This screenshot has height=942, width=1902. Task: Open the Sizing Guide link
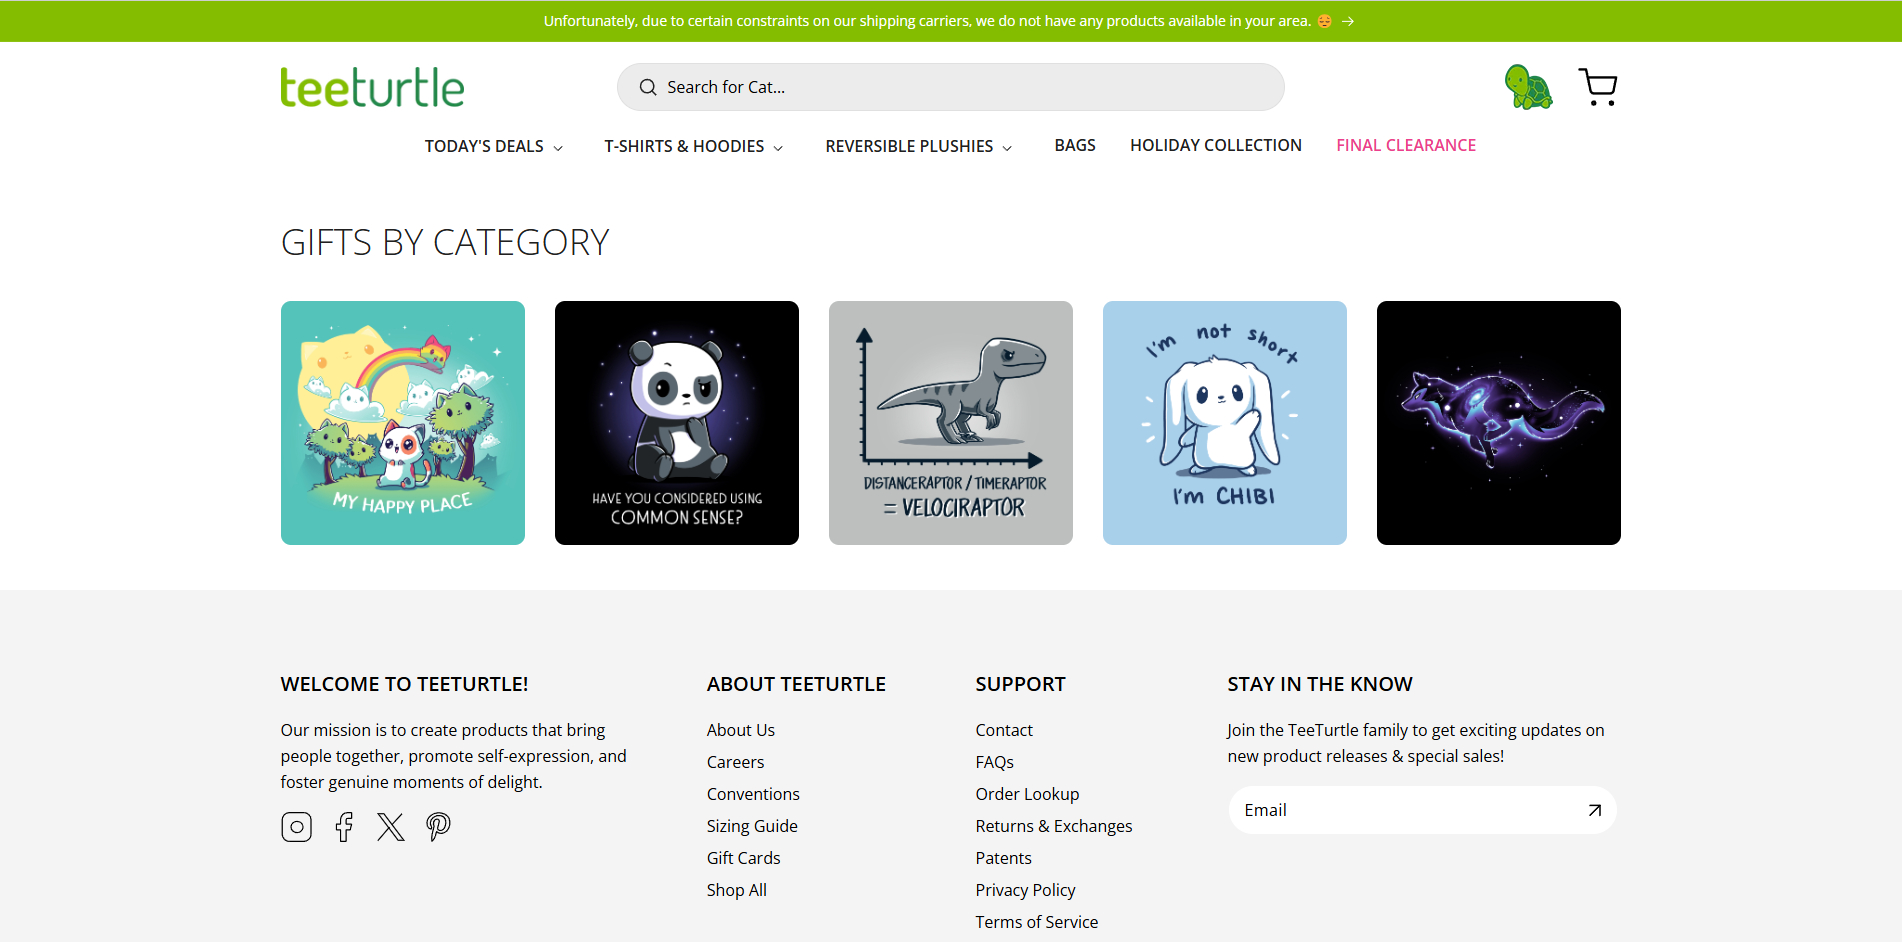tap(752, 826)
